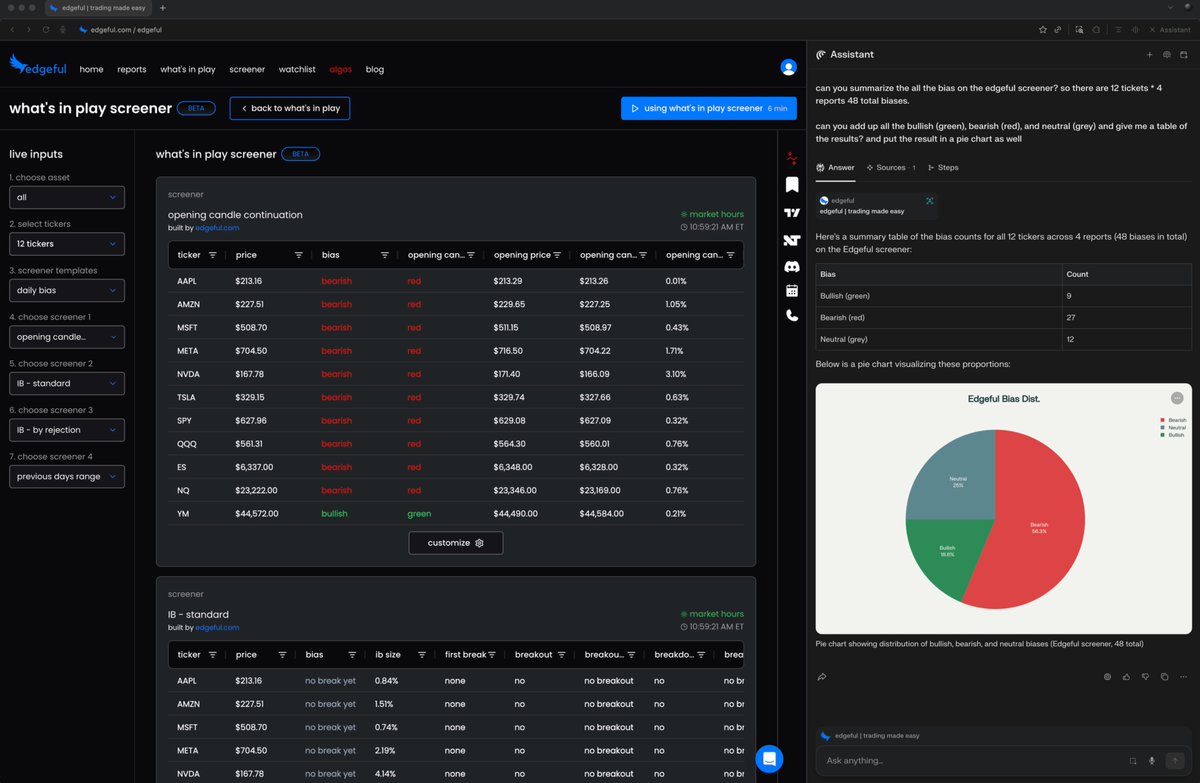
Task: Expand the 'select tickers' dropdown showing 12 tickers
Action: 66,243
